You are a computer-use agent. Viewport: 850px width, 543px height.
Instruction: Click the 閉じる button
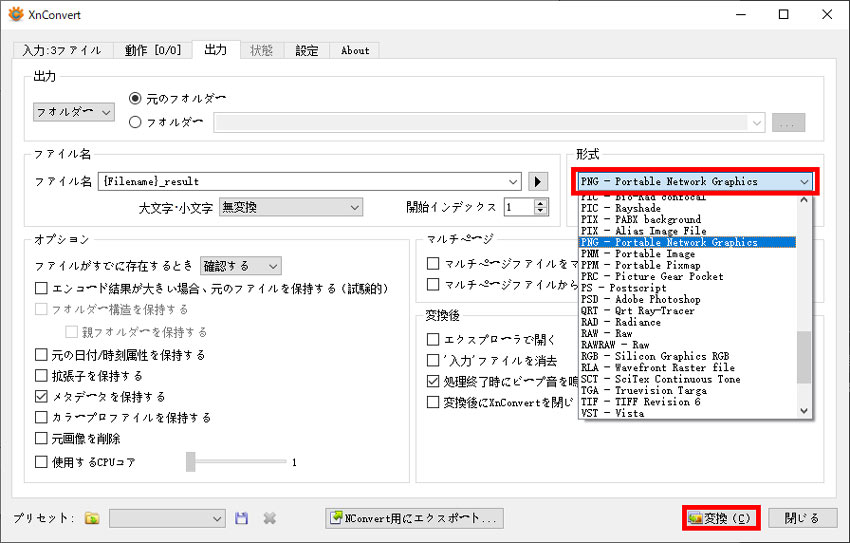tap(802, 519)
